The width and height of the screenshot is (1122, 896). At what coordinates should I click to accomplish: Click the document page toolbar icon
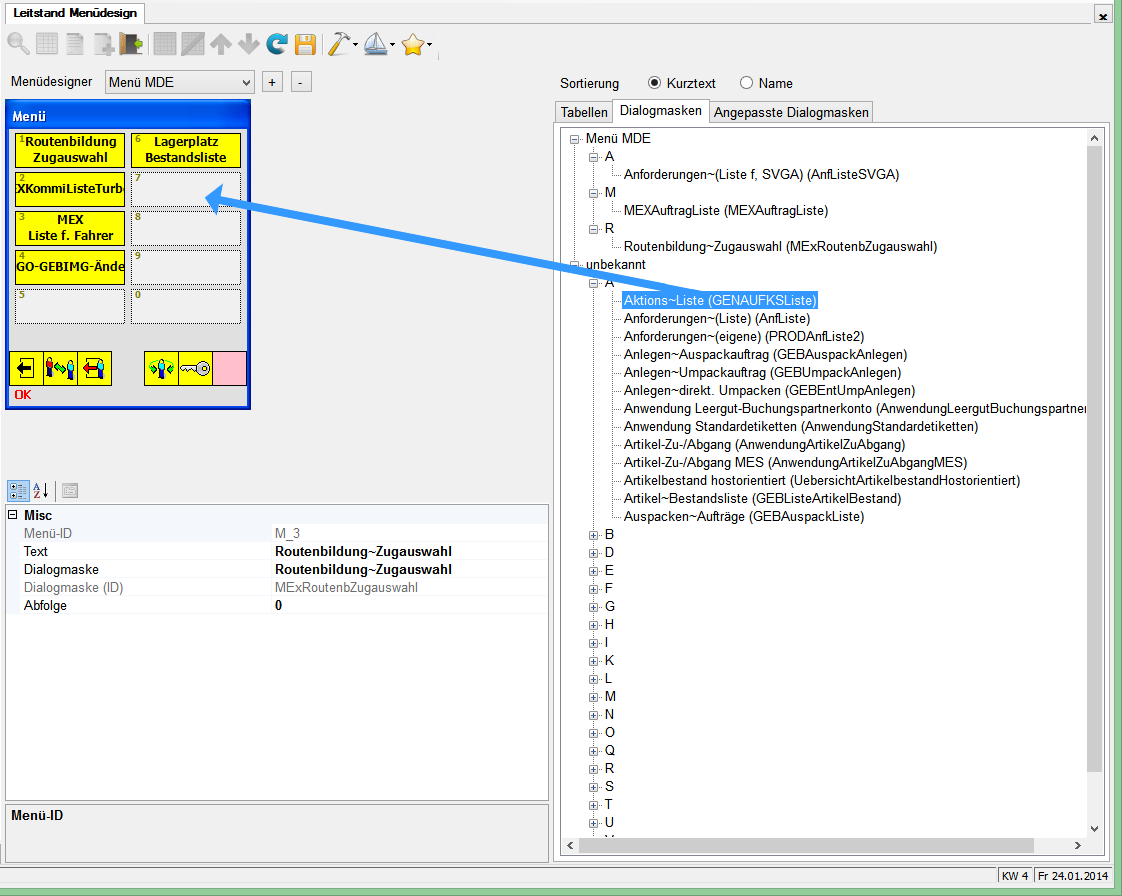click(x=75, y=44)
